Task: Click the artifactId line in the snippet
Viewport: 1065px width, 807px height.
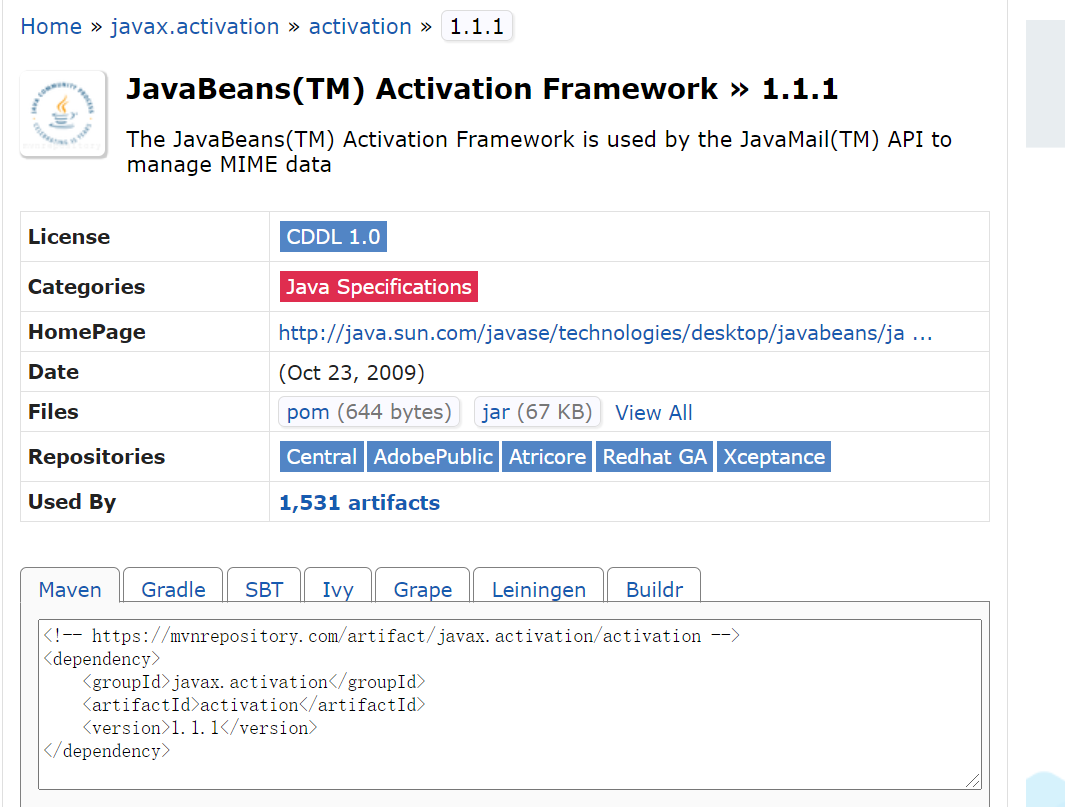Action: 253,705
